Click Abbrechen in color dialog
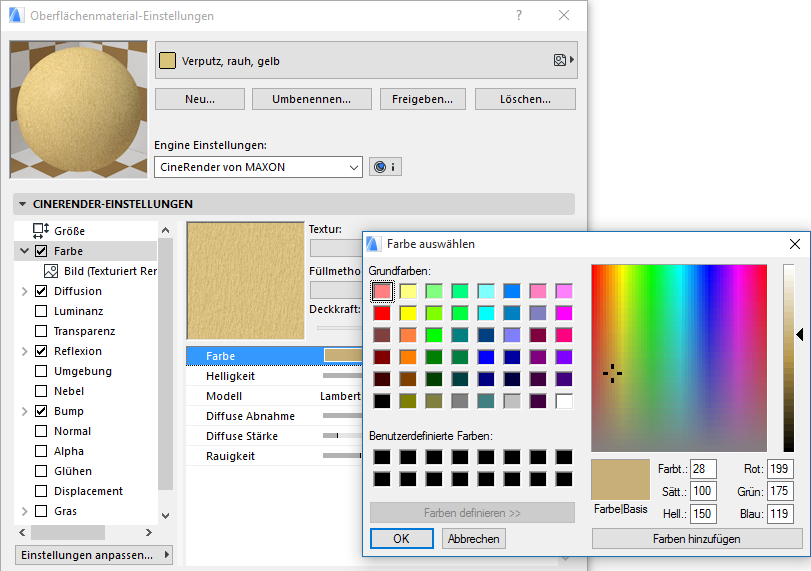Image resolution: width=811 pixels, height=571 pixels. [474, 538]
